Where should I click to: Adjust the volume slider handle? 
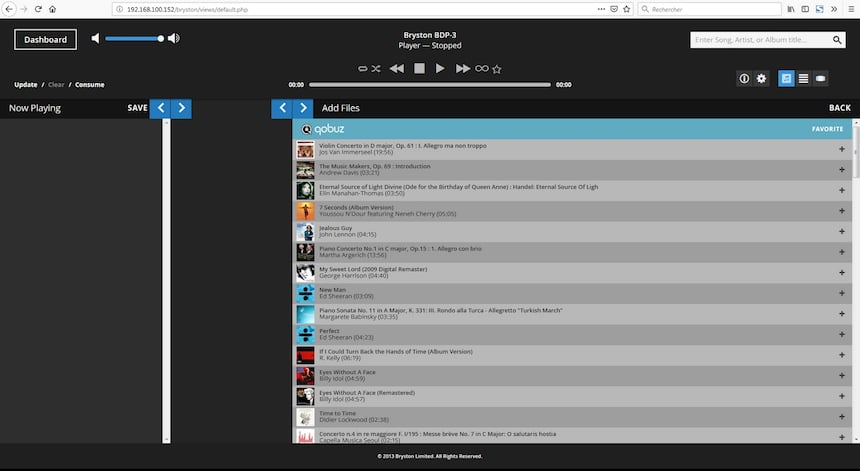point(160,38)
